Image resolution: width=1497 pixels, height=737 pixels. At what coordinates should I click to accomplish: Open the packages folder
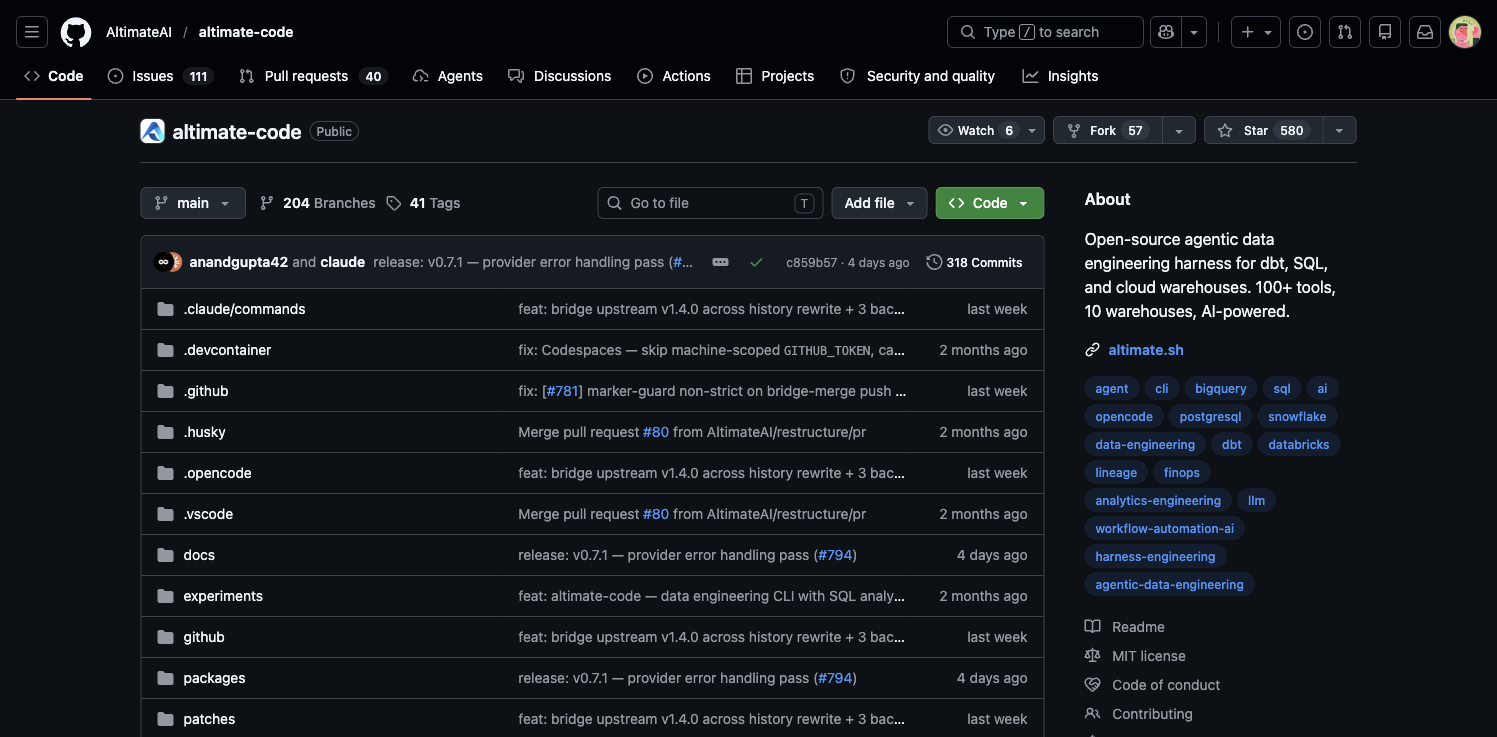tap(214, 678)
